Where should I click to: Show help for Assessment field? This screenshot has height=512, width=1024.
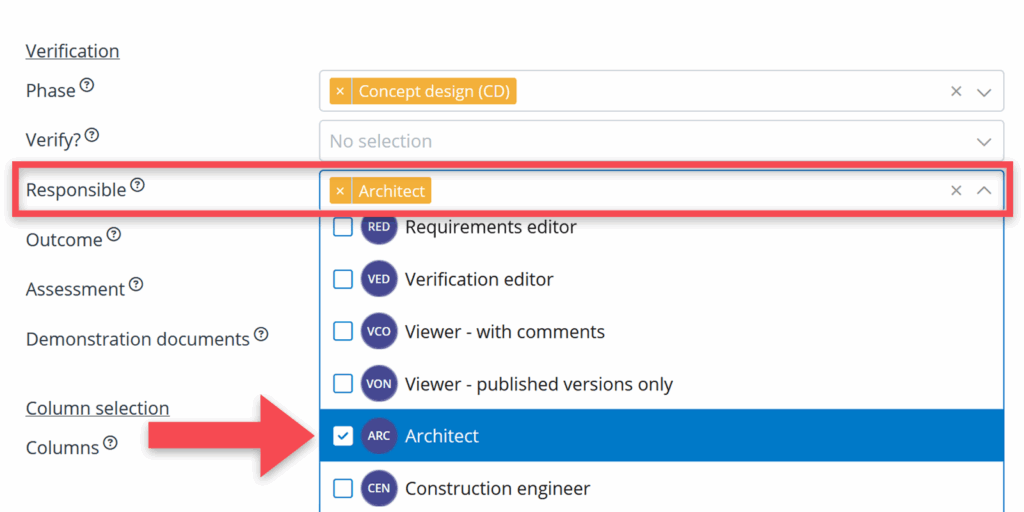click(136, 285)
